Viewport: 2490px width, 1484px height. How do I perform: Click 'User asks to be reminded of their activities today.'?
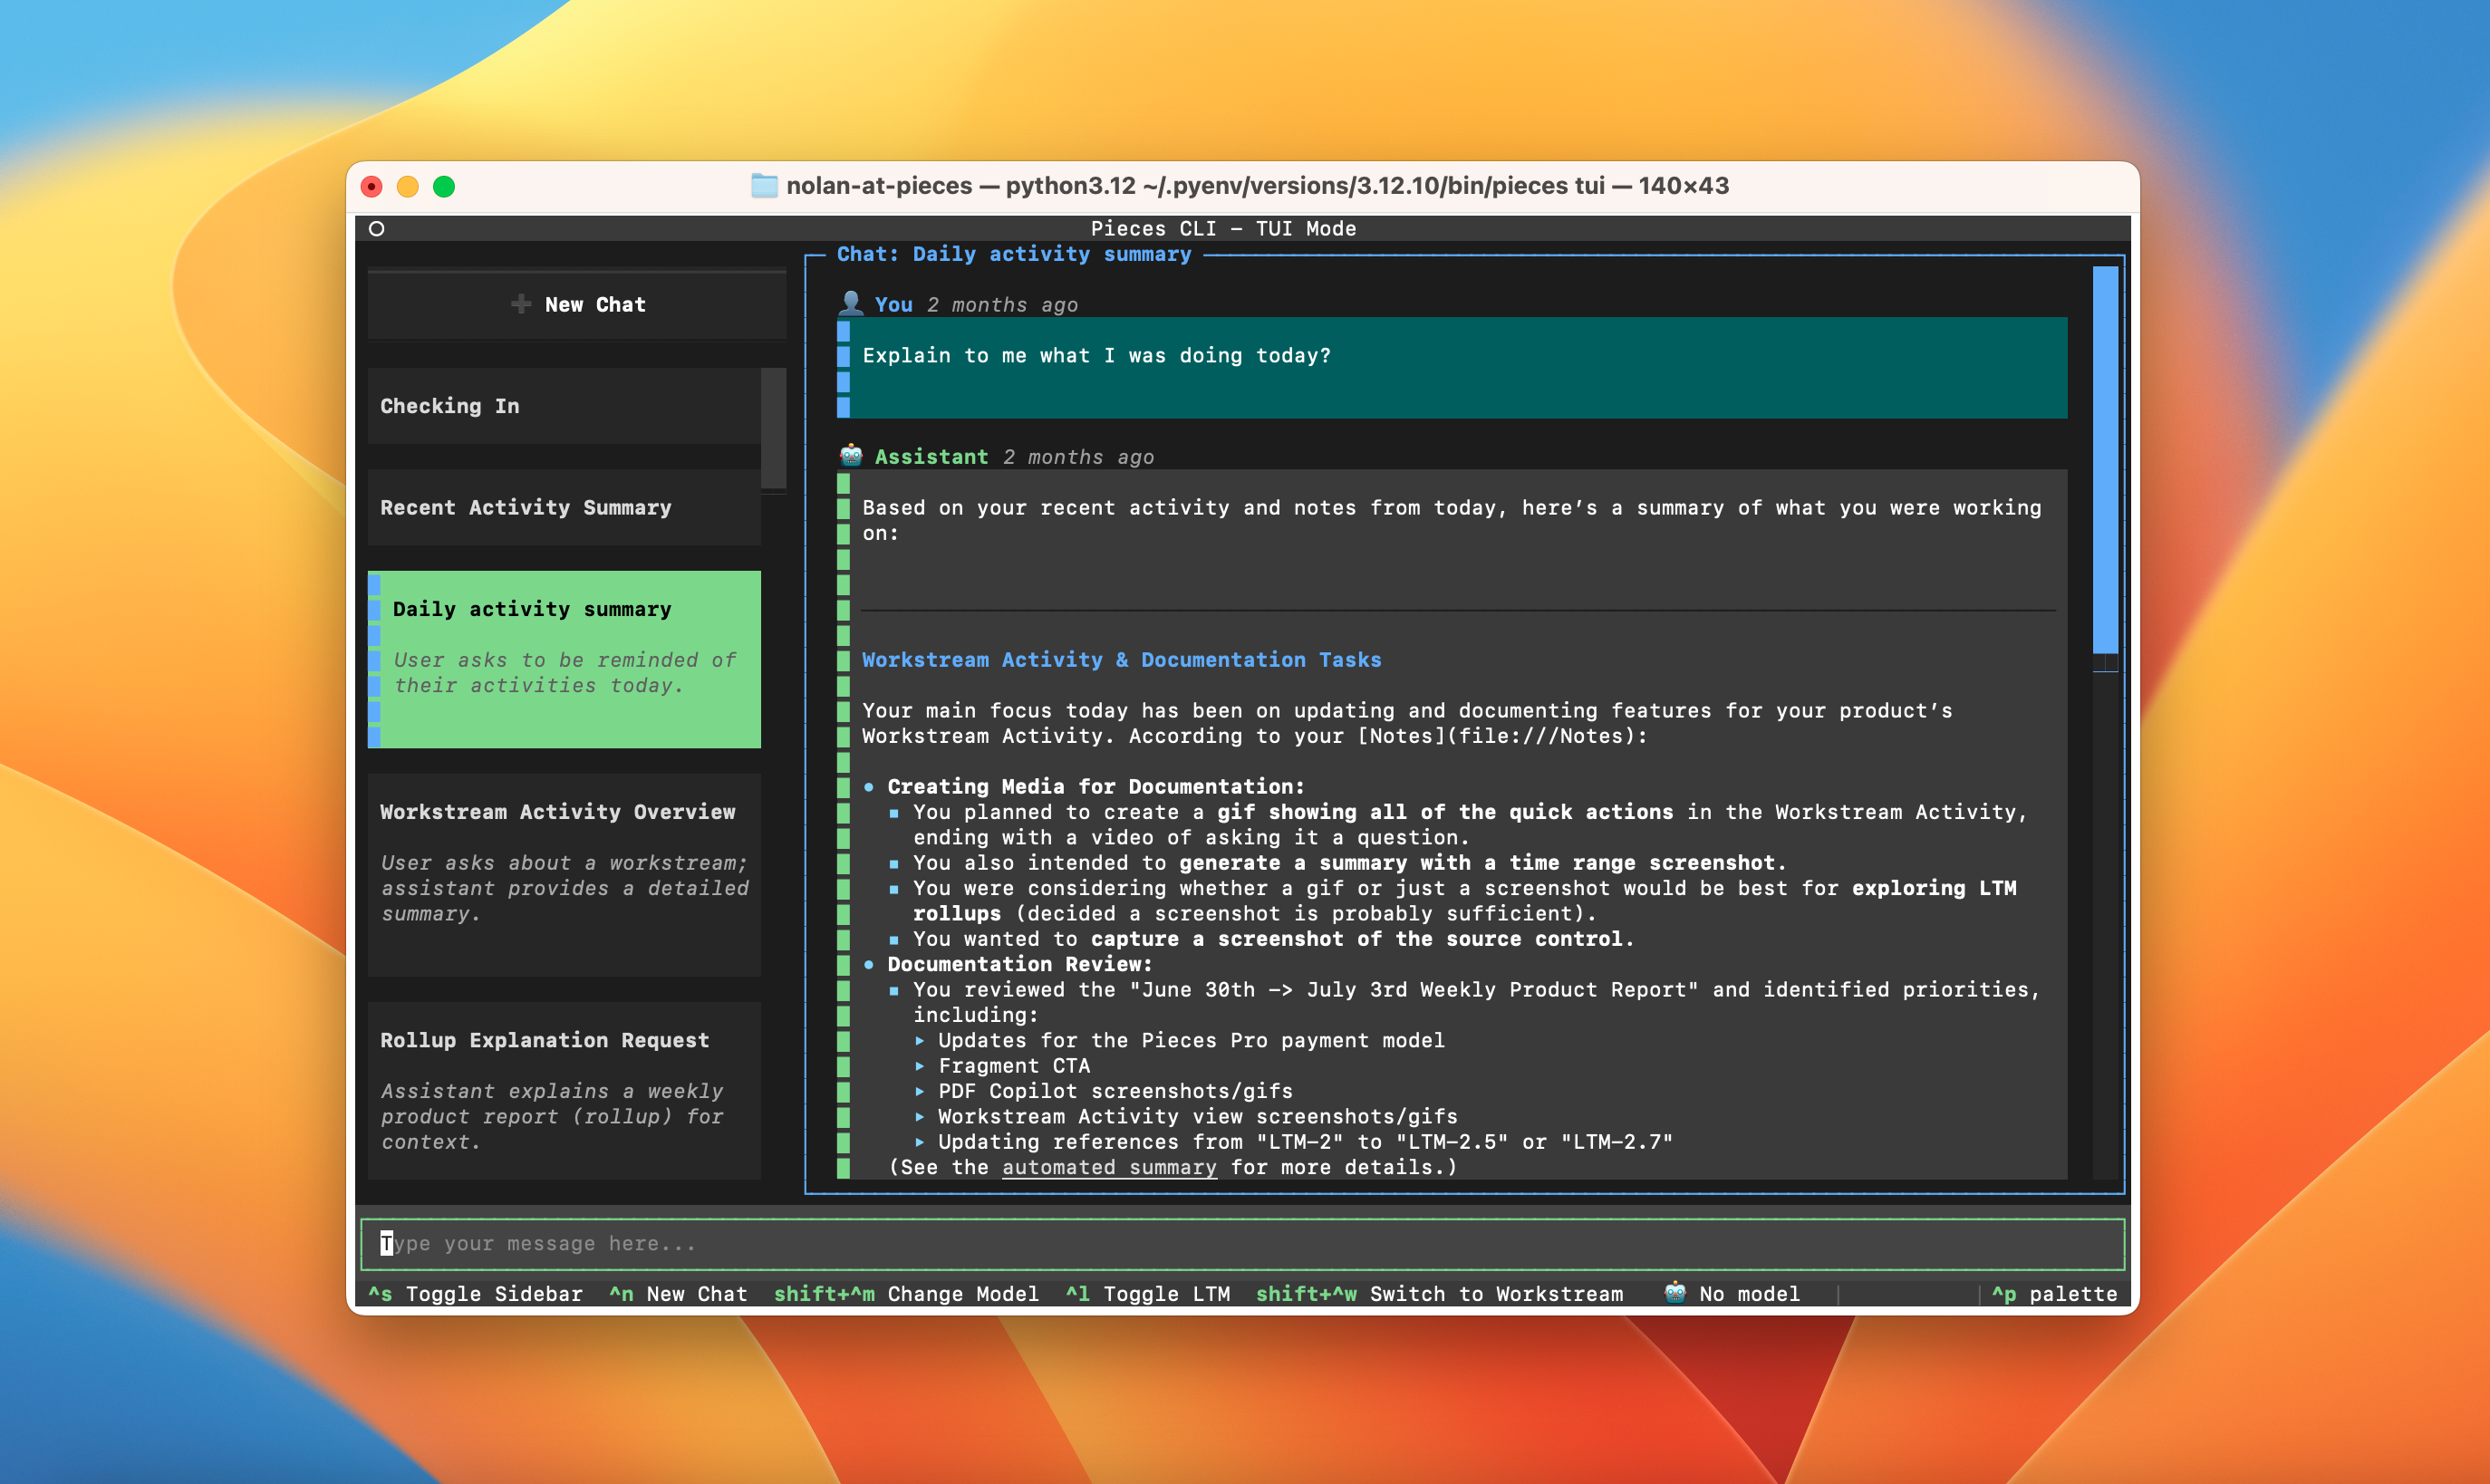[564, 673]
